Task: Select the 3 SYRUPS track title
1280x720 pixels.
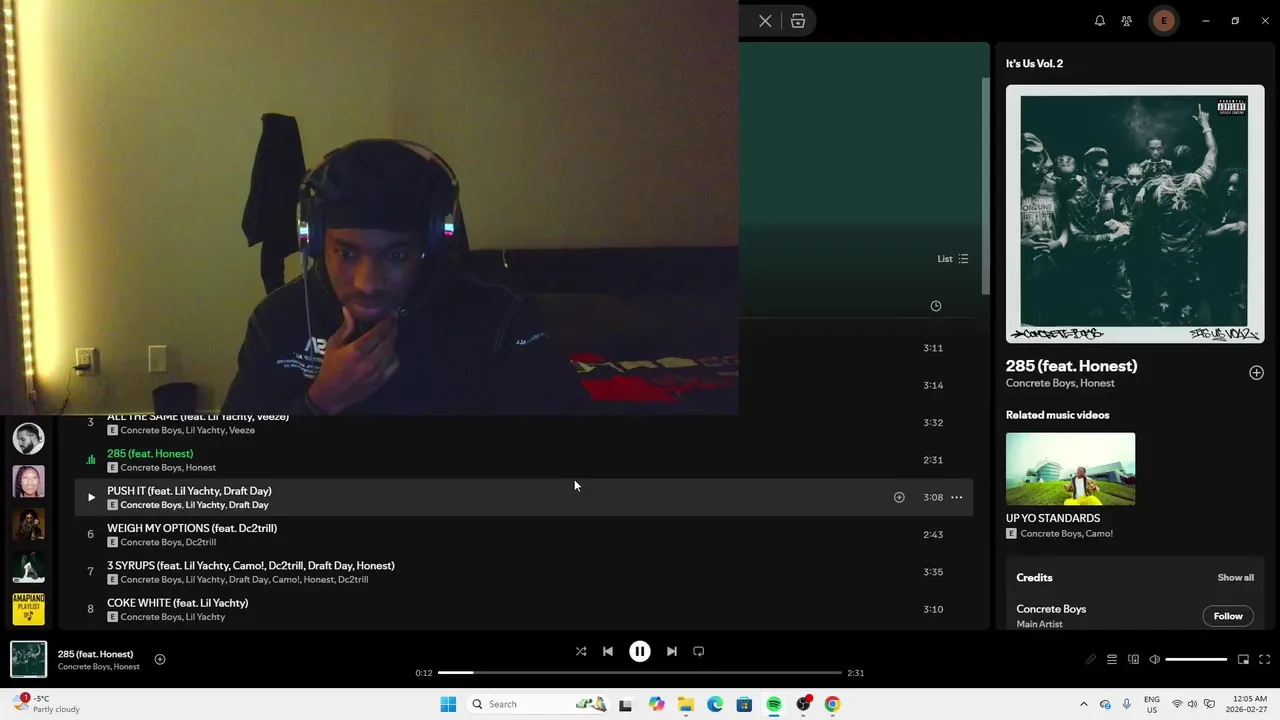Action: [251, 566]
